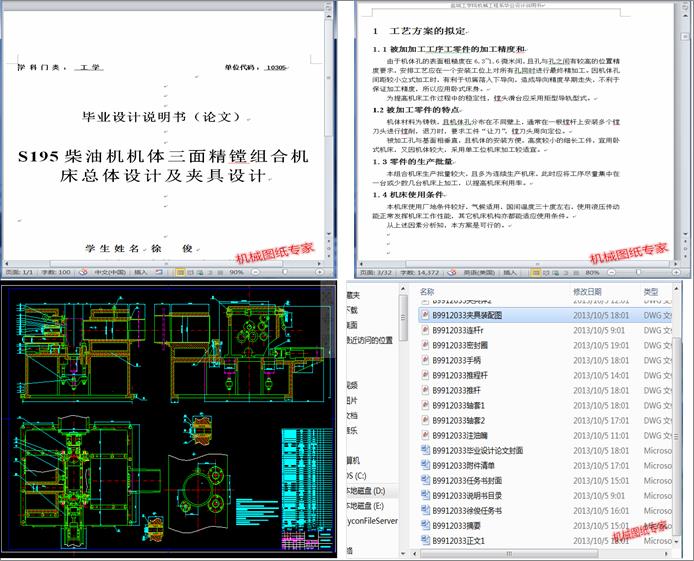The height and width of the screenshot is (561, 694).
Task: Adjust zoom slider handle in thesis body window
Action: pyautogui.click(x=638, y=272)
